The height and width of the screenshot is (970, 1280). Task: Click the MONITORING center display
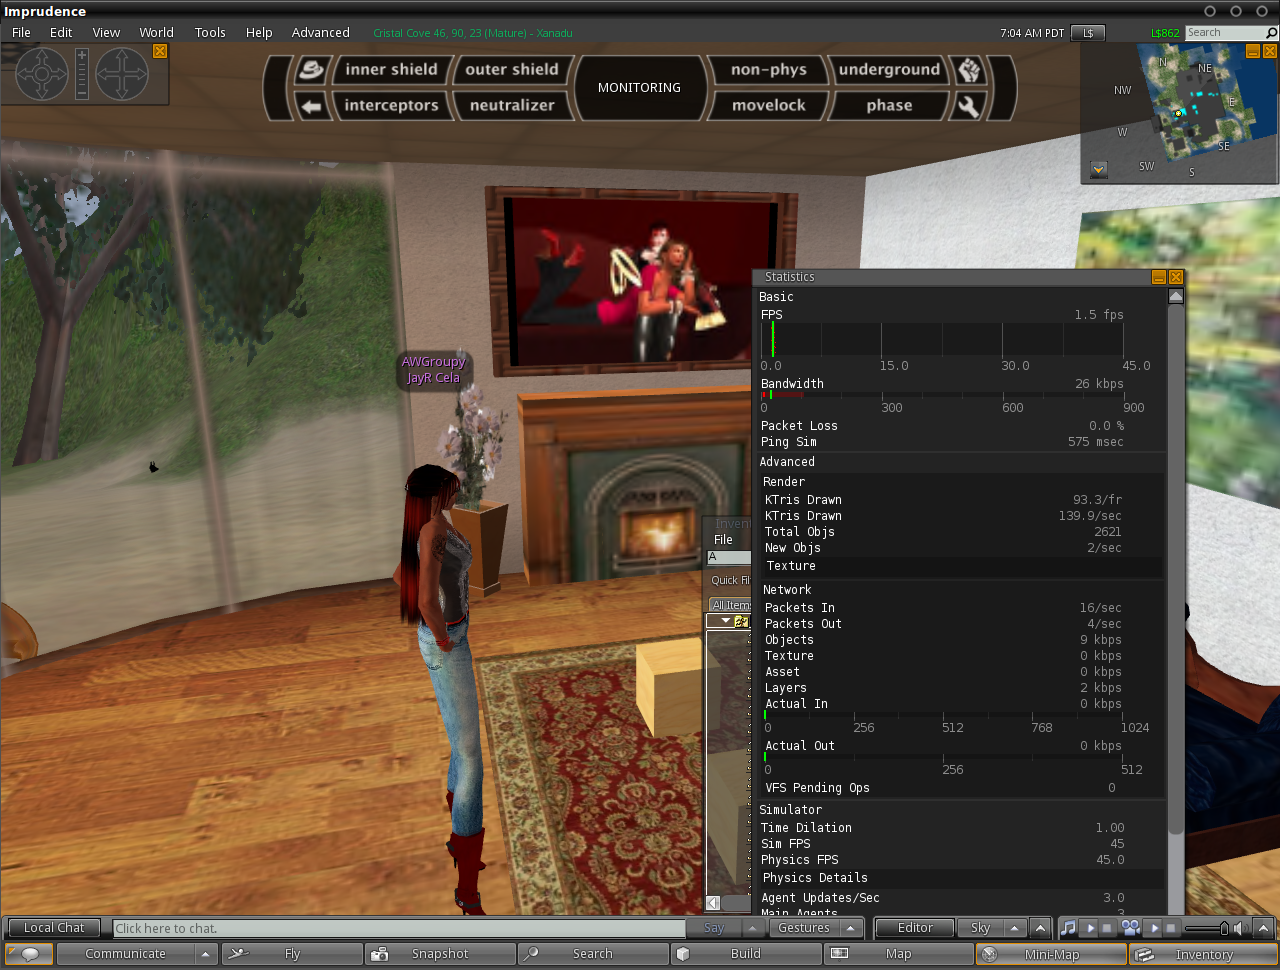[639, 88]
